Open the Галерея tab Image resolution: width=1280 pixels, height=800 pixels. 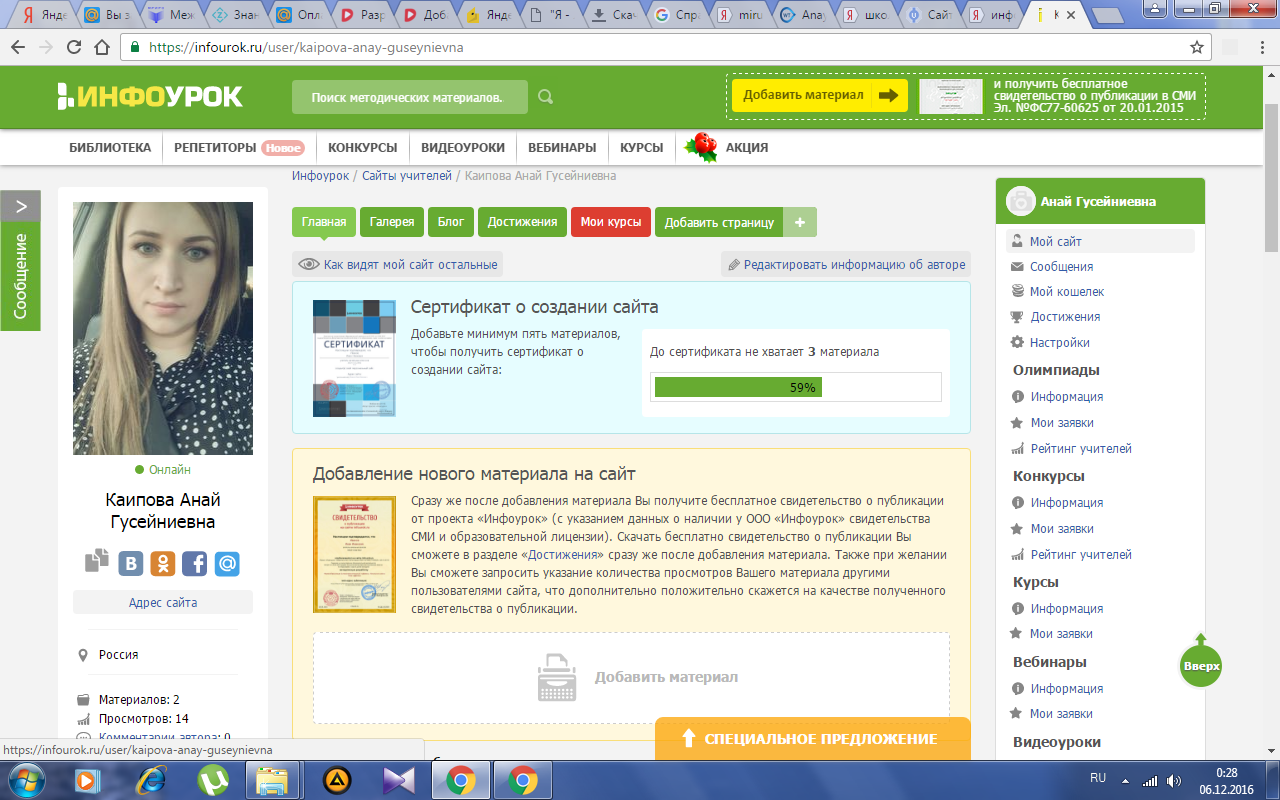392,222
